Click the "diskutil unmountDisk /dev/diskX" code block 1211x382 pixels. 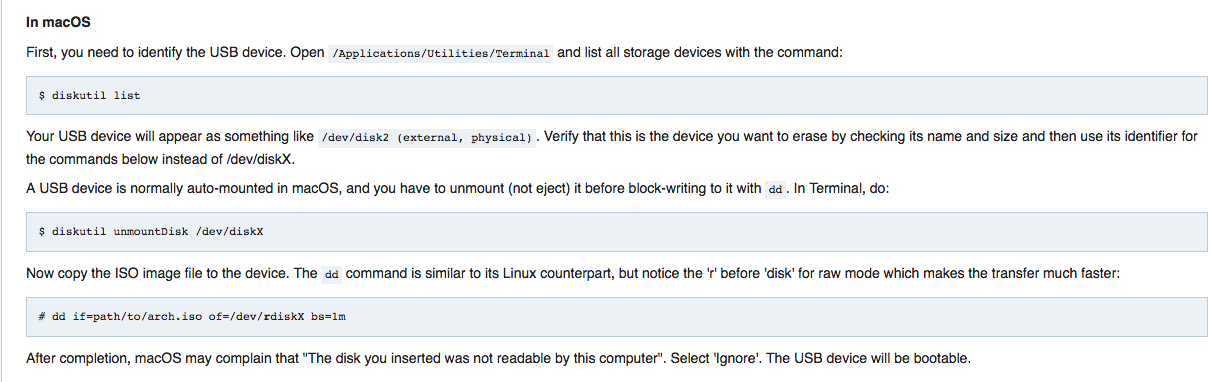617,231
